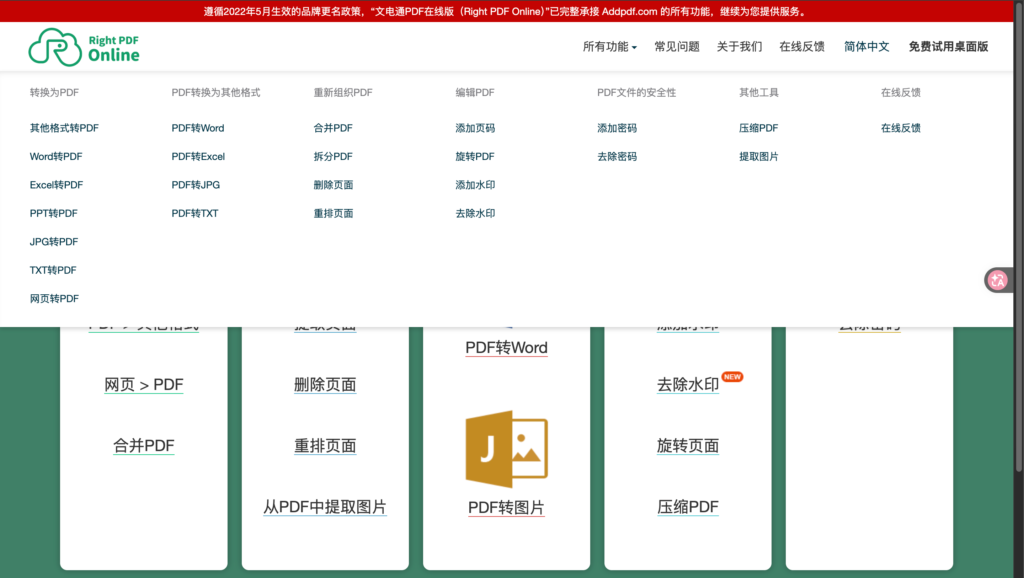The height and width of the screenshot is (578, 1024).
Task: Select 重排页面 in the dropdown menu
Action: (x=333, y=213)
